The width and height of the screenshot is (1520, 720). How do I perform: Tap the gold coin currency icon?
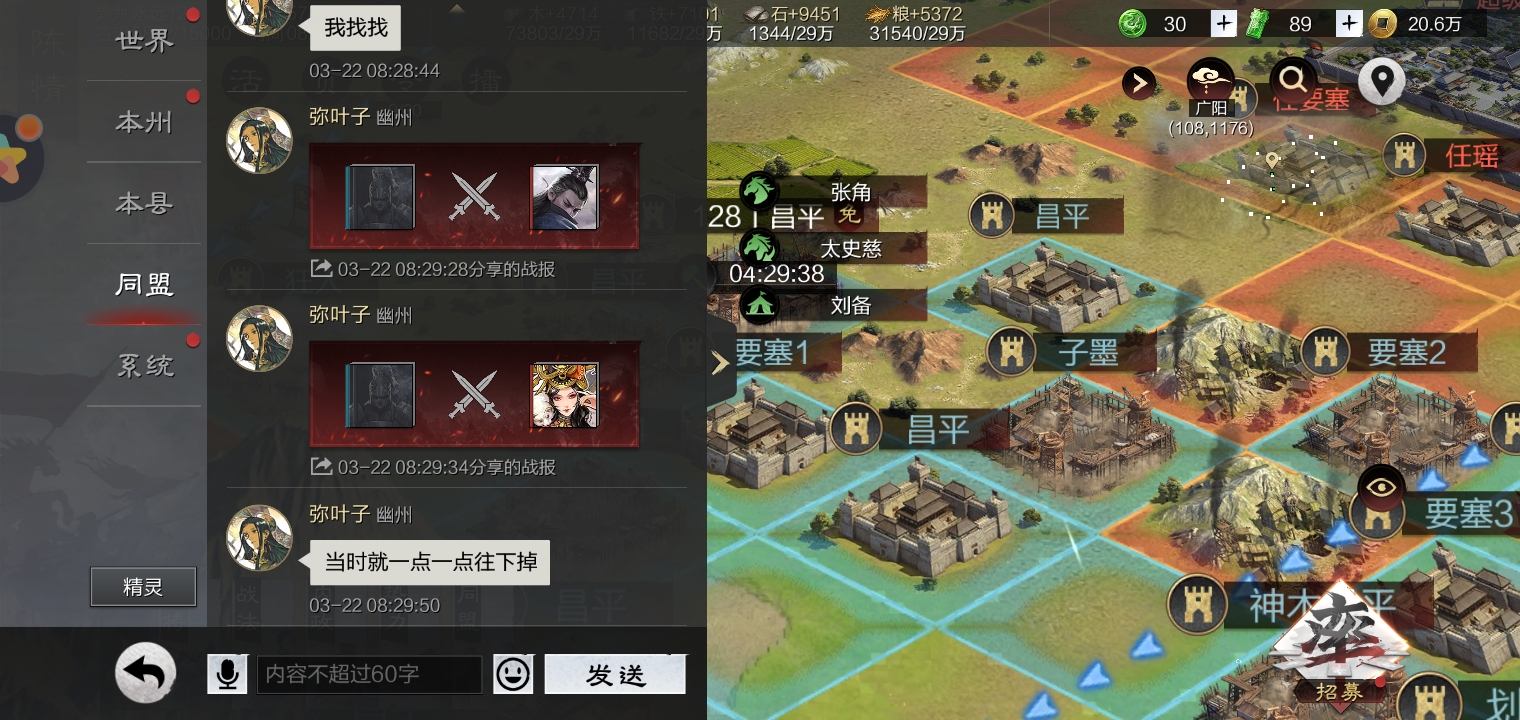pos(1382,24)
